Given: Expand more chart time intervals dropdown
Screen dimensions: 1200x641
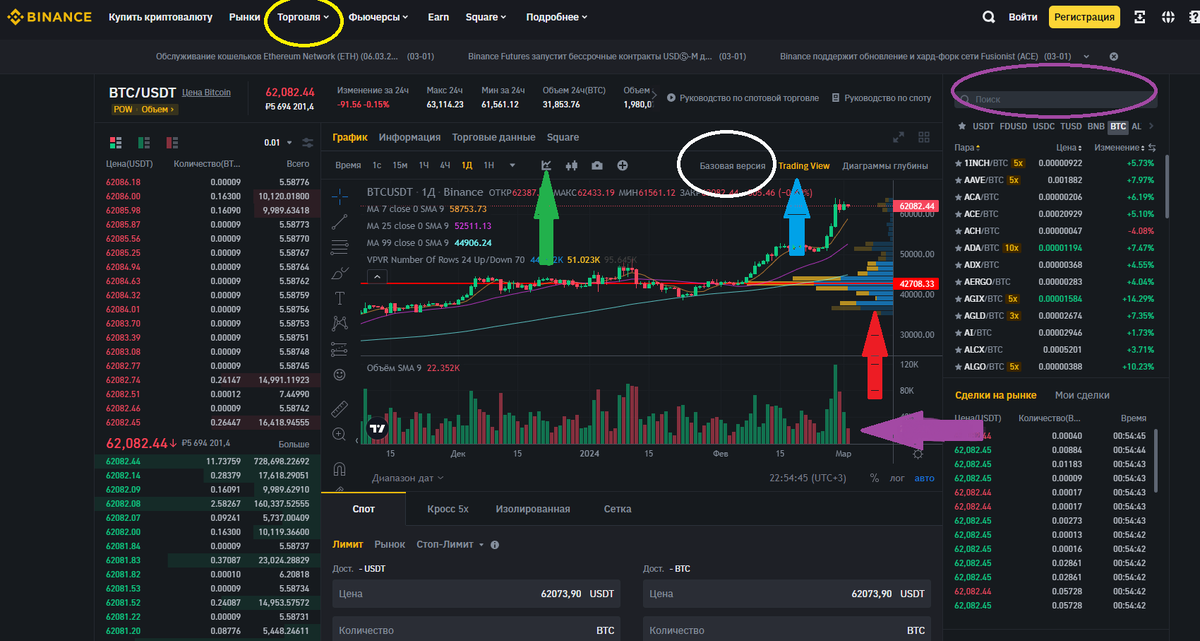Looking at the screenshot, I should coord(512,165).
